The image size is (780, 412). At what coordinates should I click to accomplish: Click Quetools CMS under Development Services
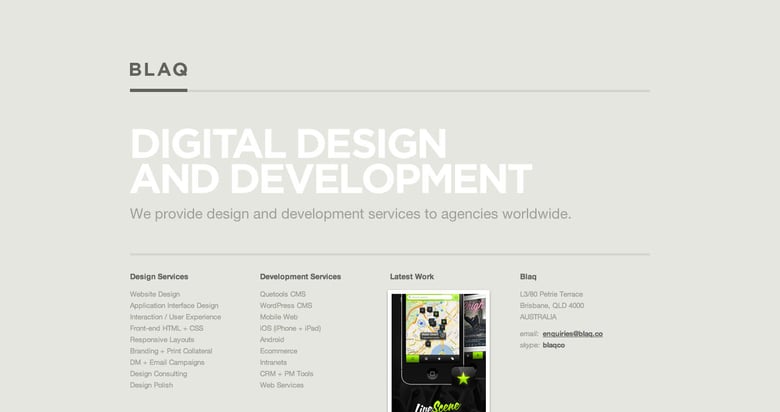283,294
